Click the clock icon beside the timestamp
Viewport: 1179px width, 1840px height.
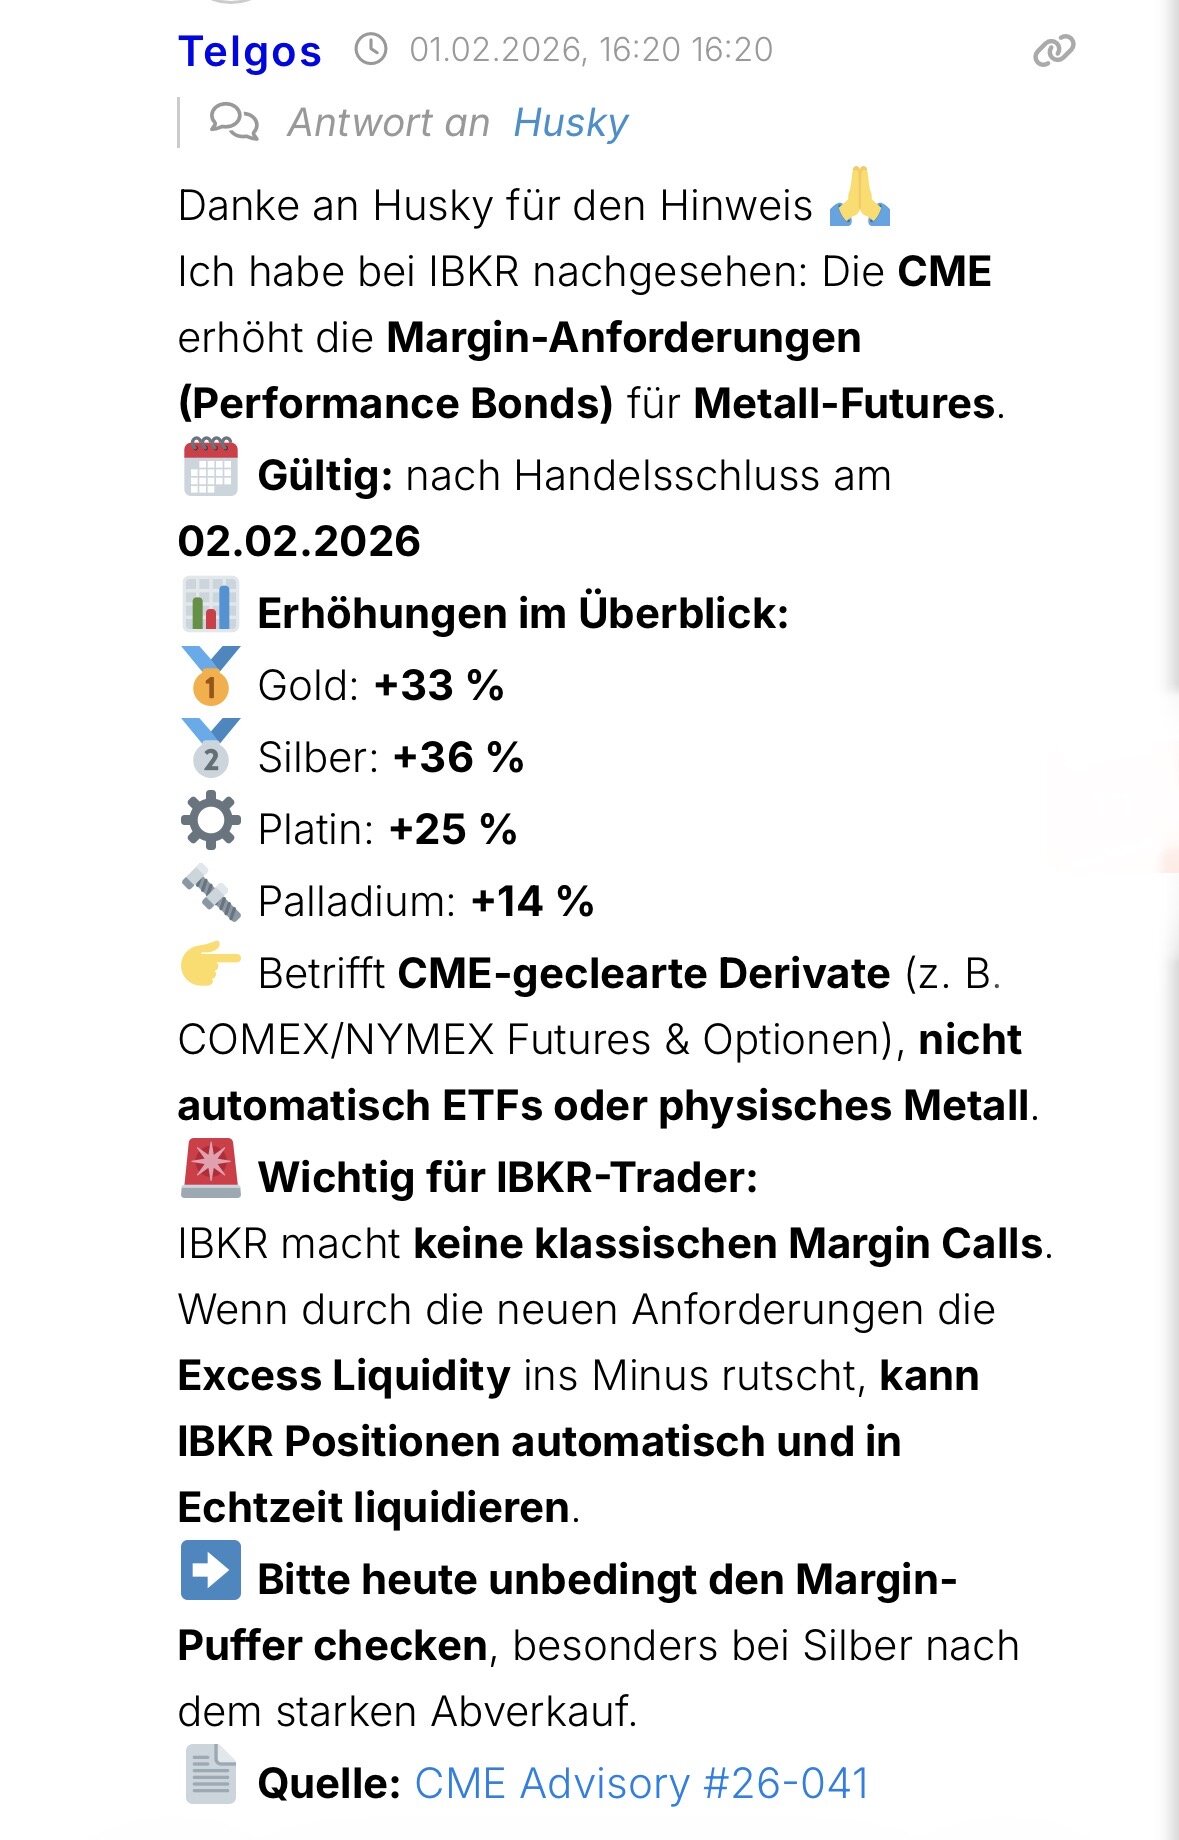point(371,49)
